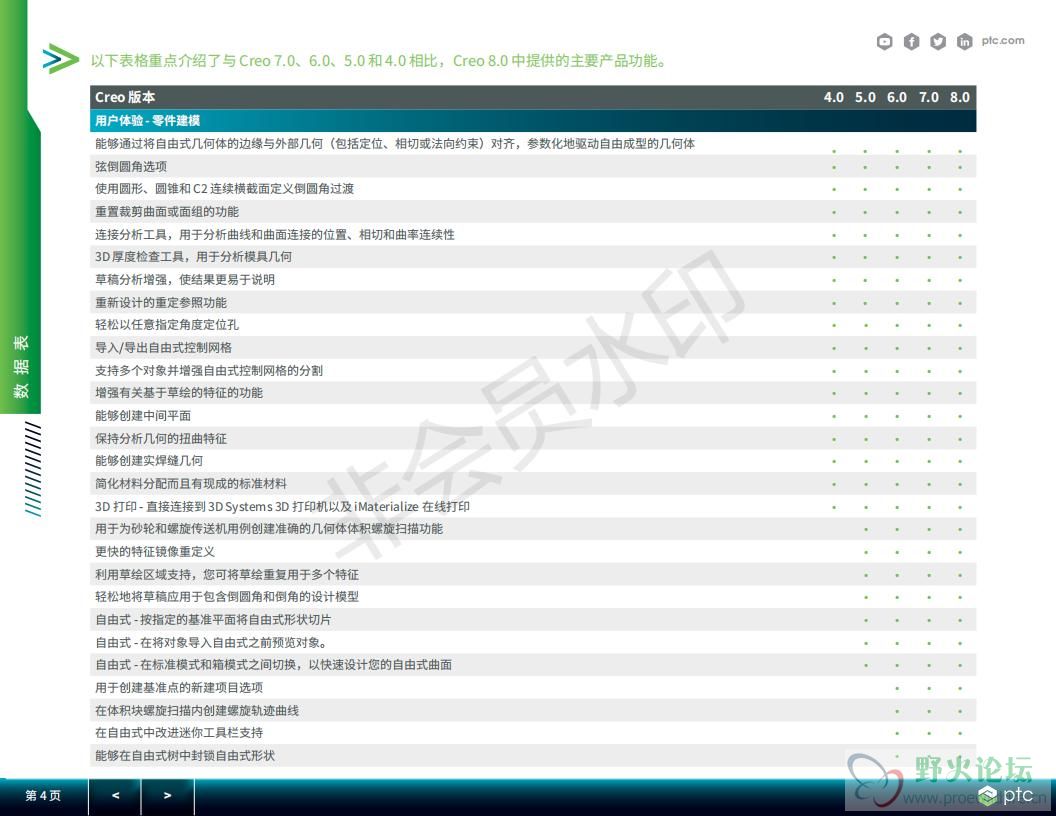Select the 用户体验 - 零件建模 section header
This screenshot has width=1056, height=816.
tap(533, 121)
